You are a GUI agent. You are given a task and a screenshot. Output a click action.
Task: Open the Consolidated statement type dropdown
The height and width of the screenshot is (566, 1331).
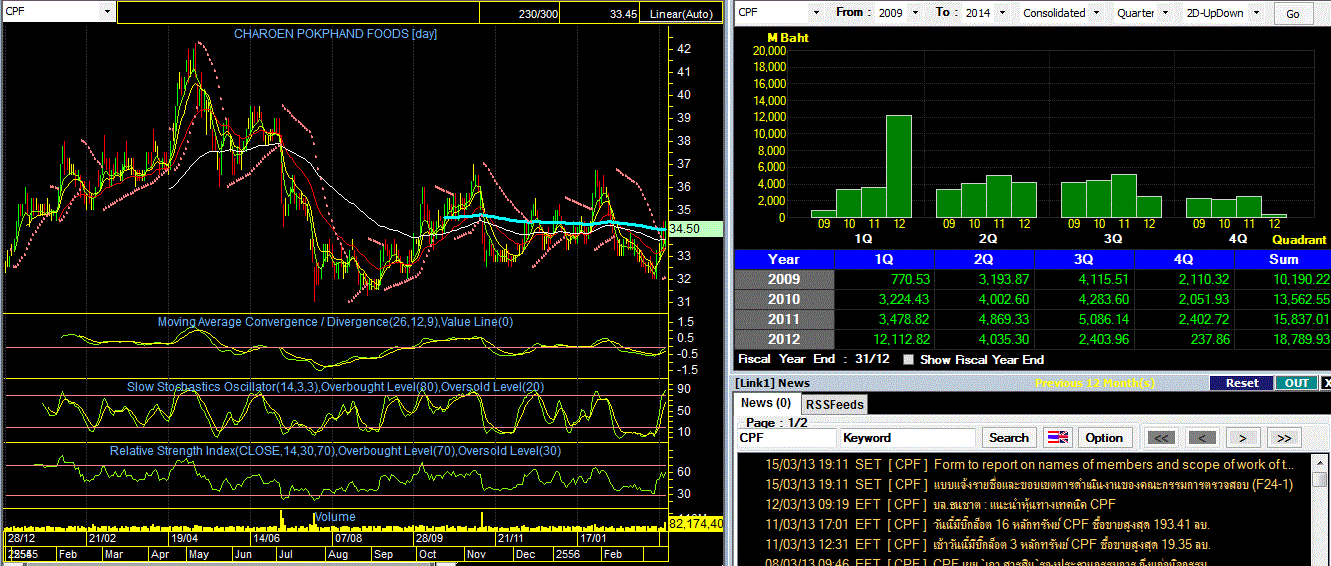tap(1061, 13)
